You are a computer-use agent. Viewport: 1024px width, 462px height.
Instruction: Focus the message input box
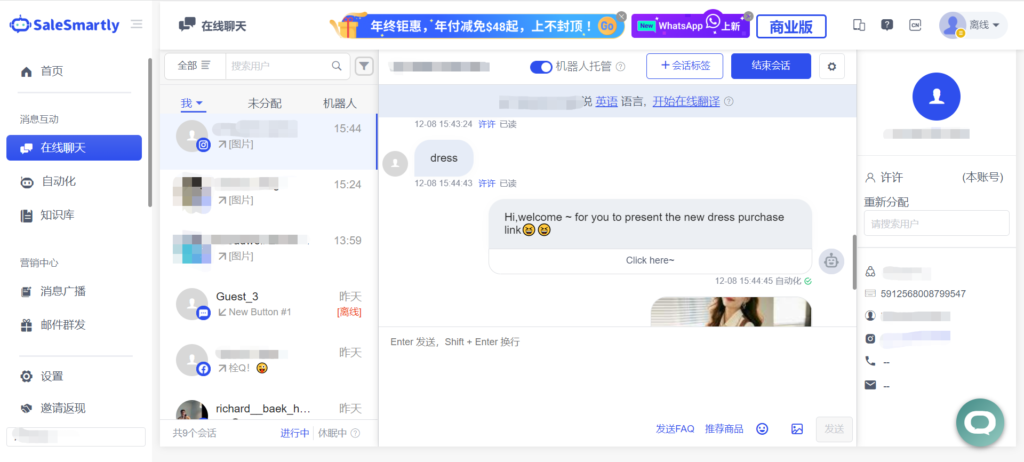pos(616,372)
